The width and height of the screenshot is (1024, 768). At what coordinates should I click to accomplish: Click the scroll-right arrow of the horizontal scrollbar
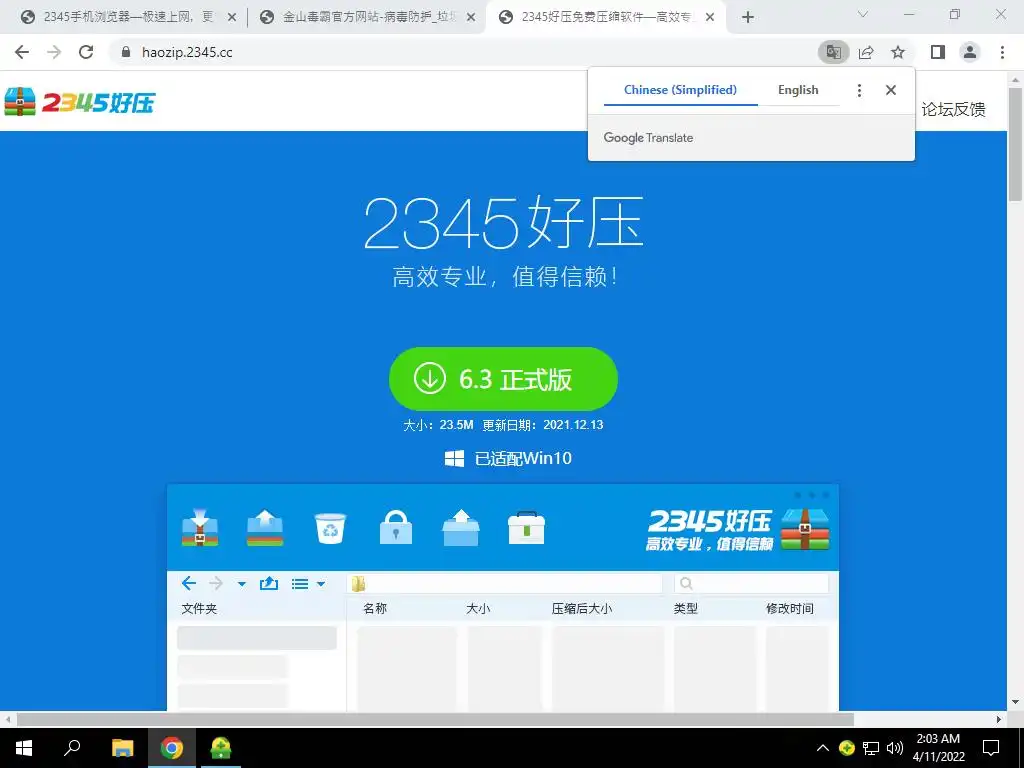999,720
